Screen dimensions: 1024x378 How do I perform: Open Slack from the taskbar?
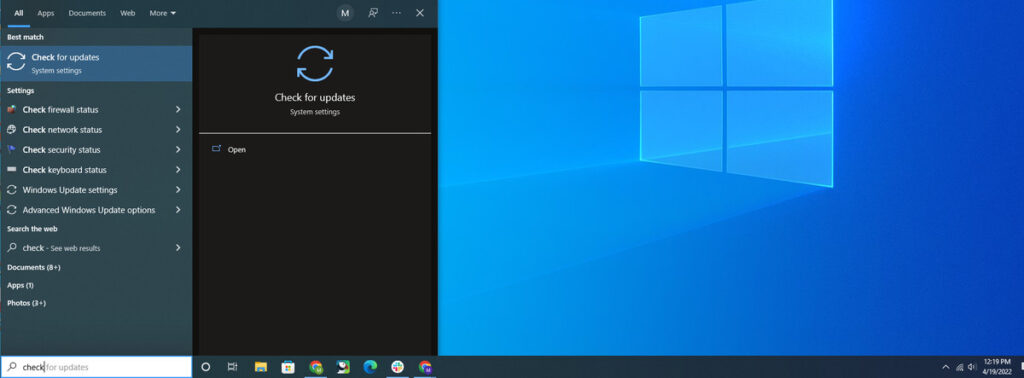398,367
